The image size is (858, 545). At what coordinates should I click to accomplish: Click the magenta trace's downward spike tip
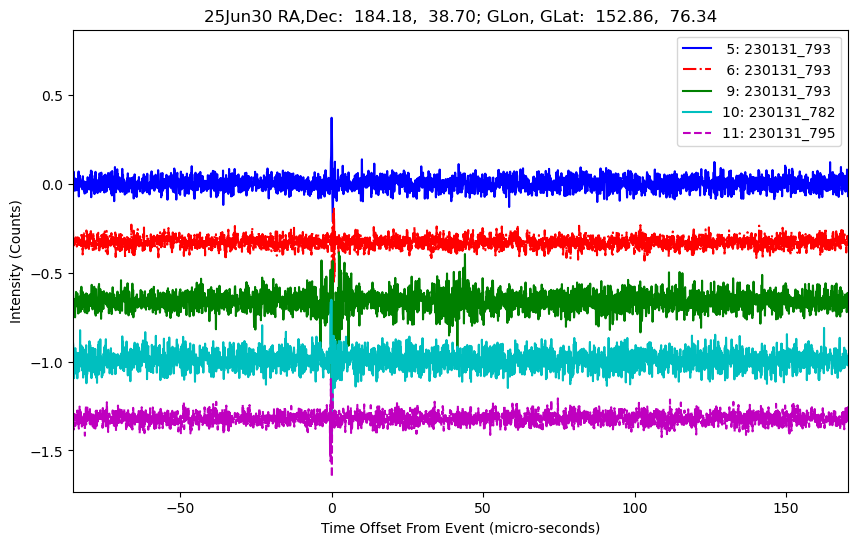pyautogui.click(x=331, y=473)
